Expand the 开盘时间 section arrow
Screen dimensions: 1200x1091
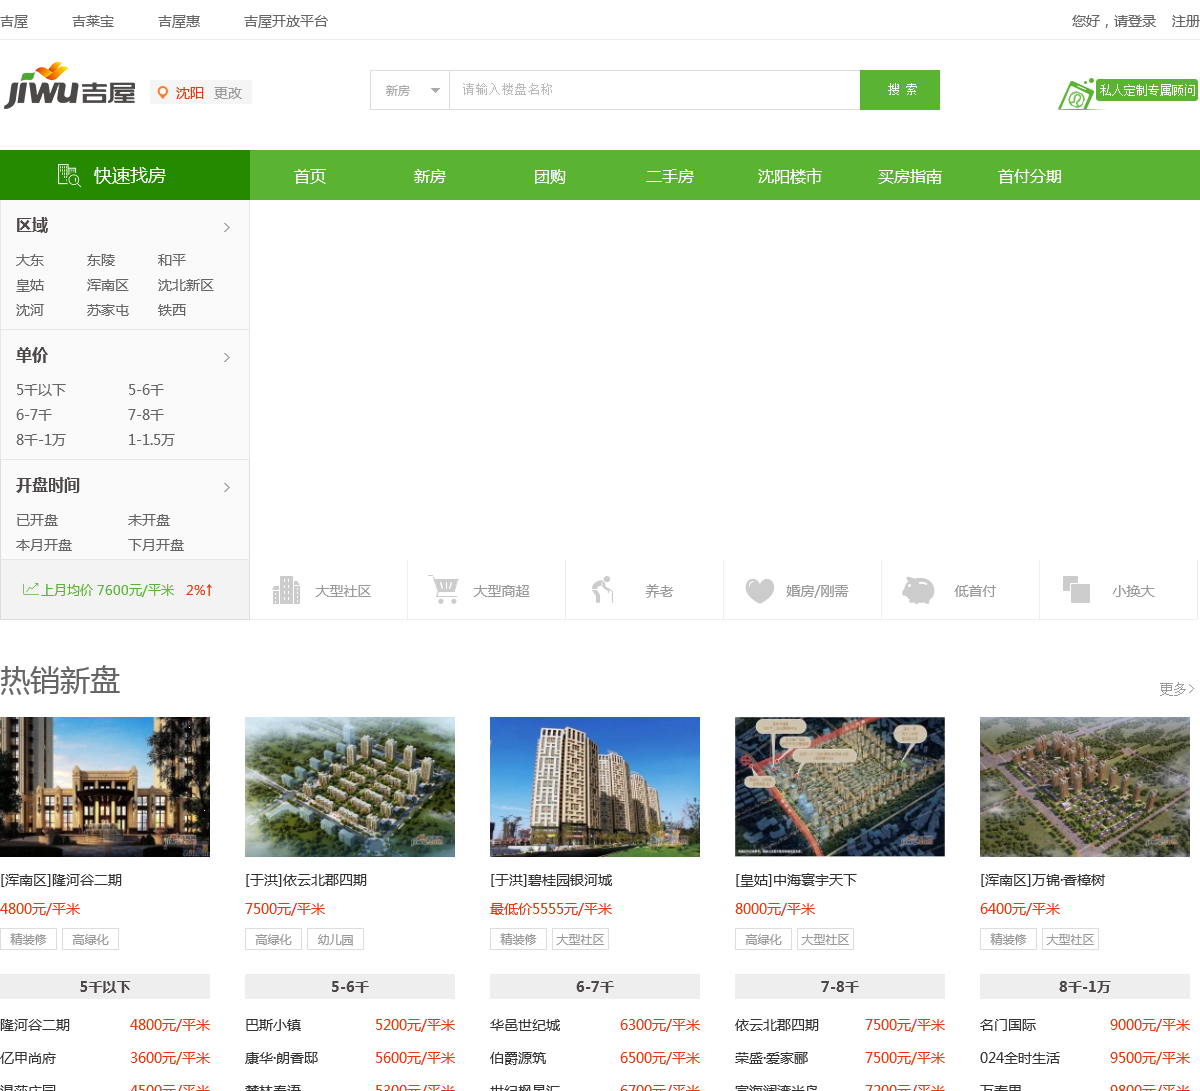[x=227, y=487]
